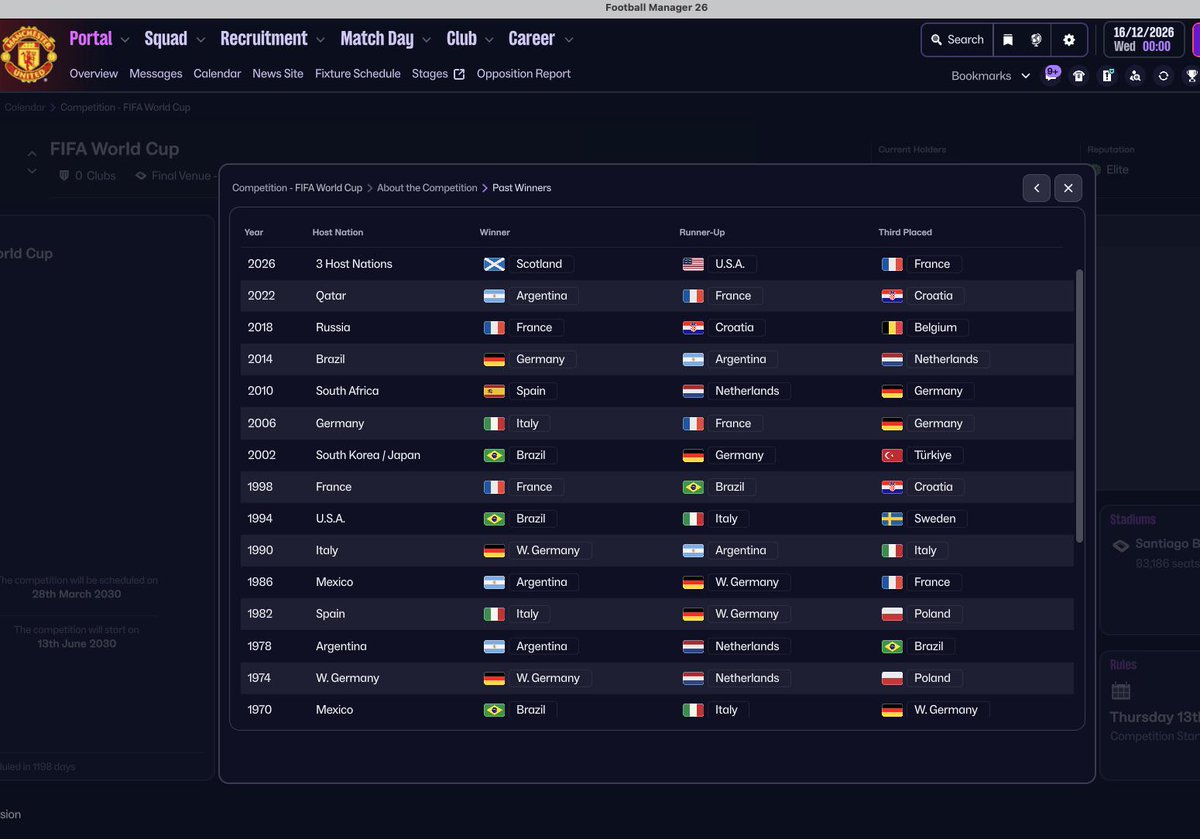Click Netherlands third placed link for 2014
Screen dimensions: 1200x839
pyautogui.click(x=946, y=359)
